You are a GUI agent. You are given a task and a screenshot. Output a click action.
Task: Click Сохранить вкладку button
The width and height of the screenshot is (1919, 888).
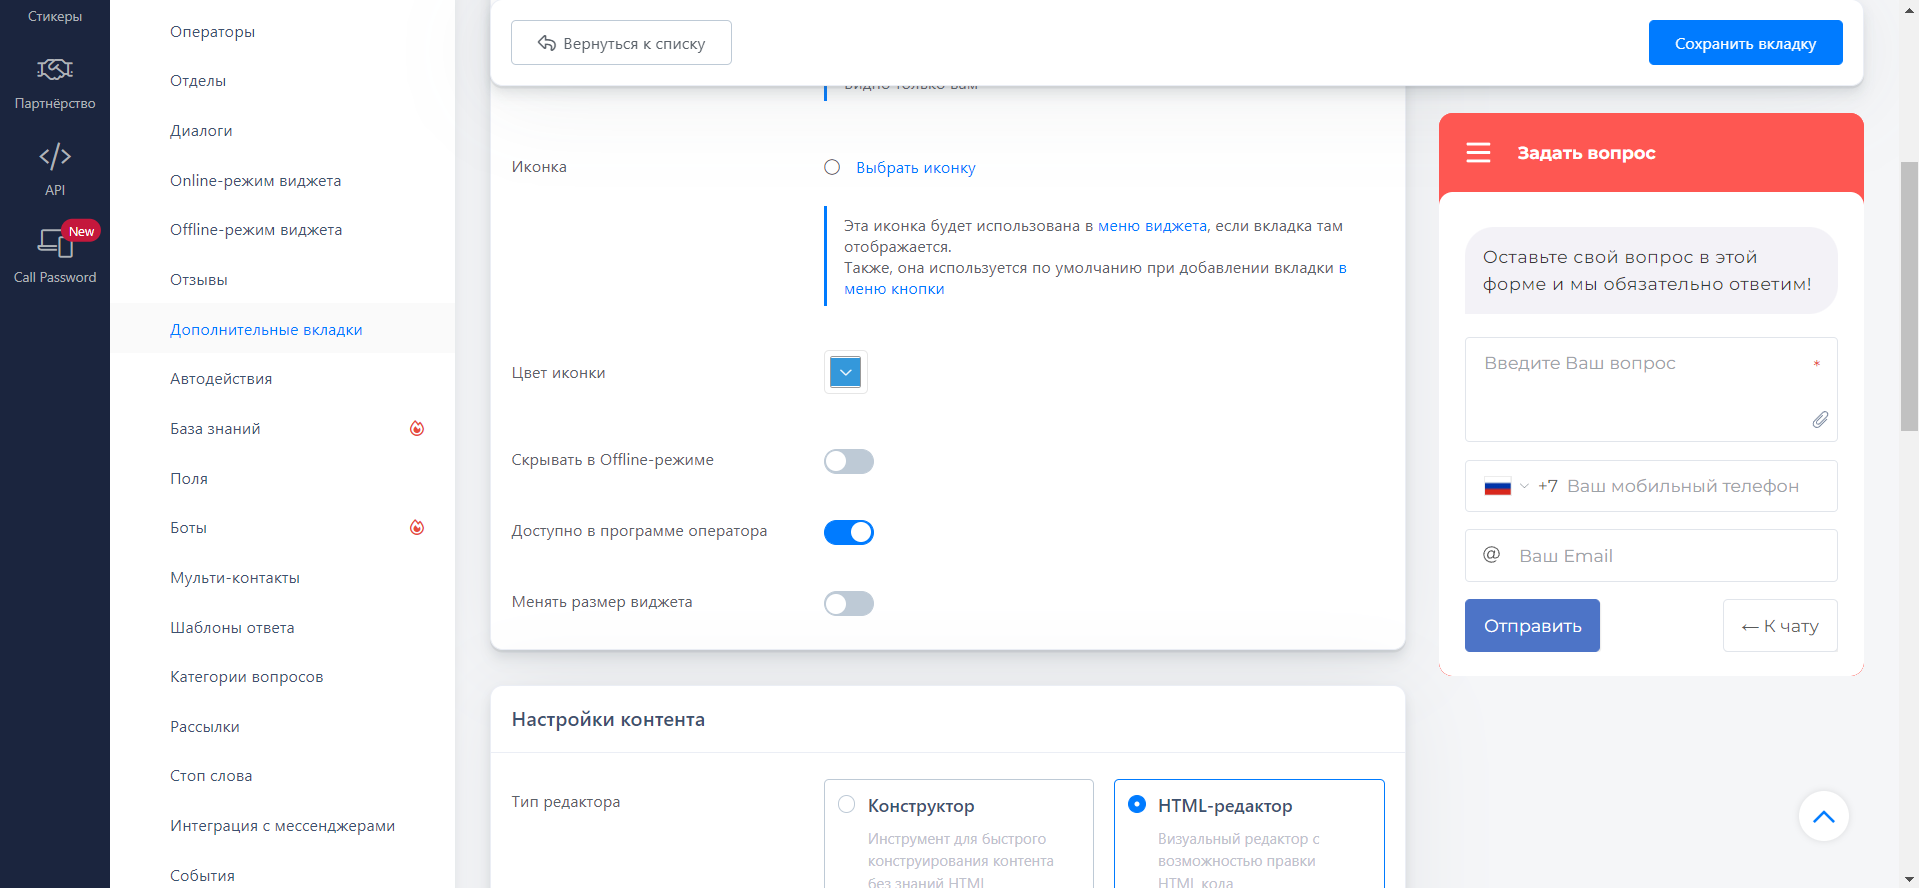click(1745, 43)
